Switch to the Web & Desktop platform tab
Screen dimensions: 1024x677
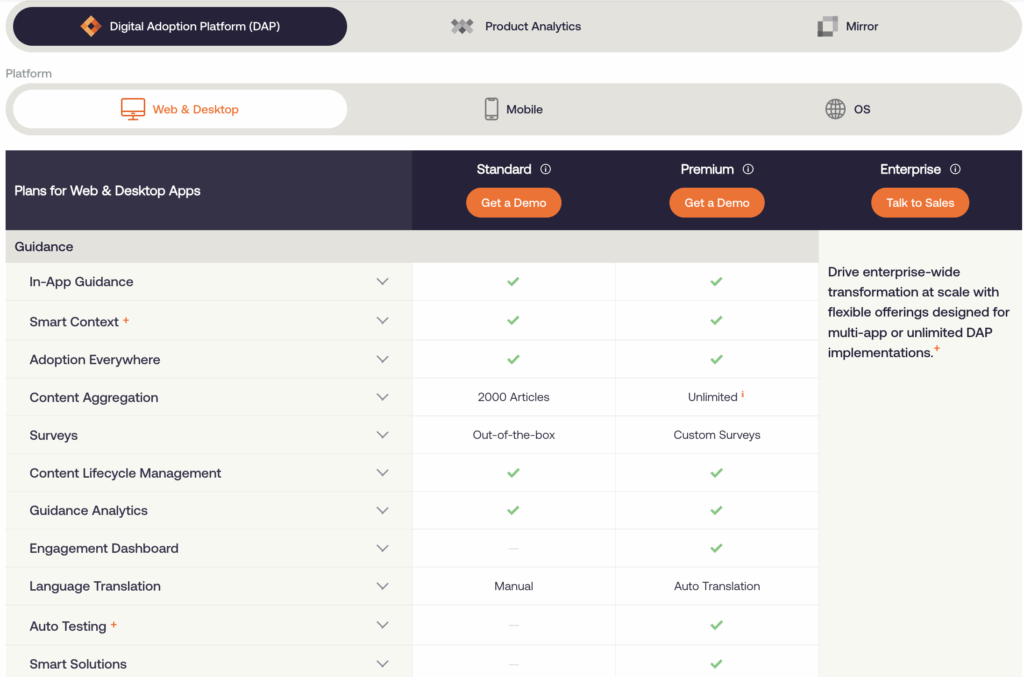pyautogui.click(x=178, y=108)
